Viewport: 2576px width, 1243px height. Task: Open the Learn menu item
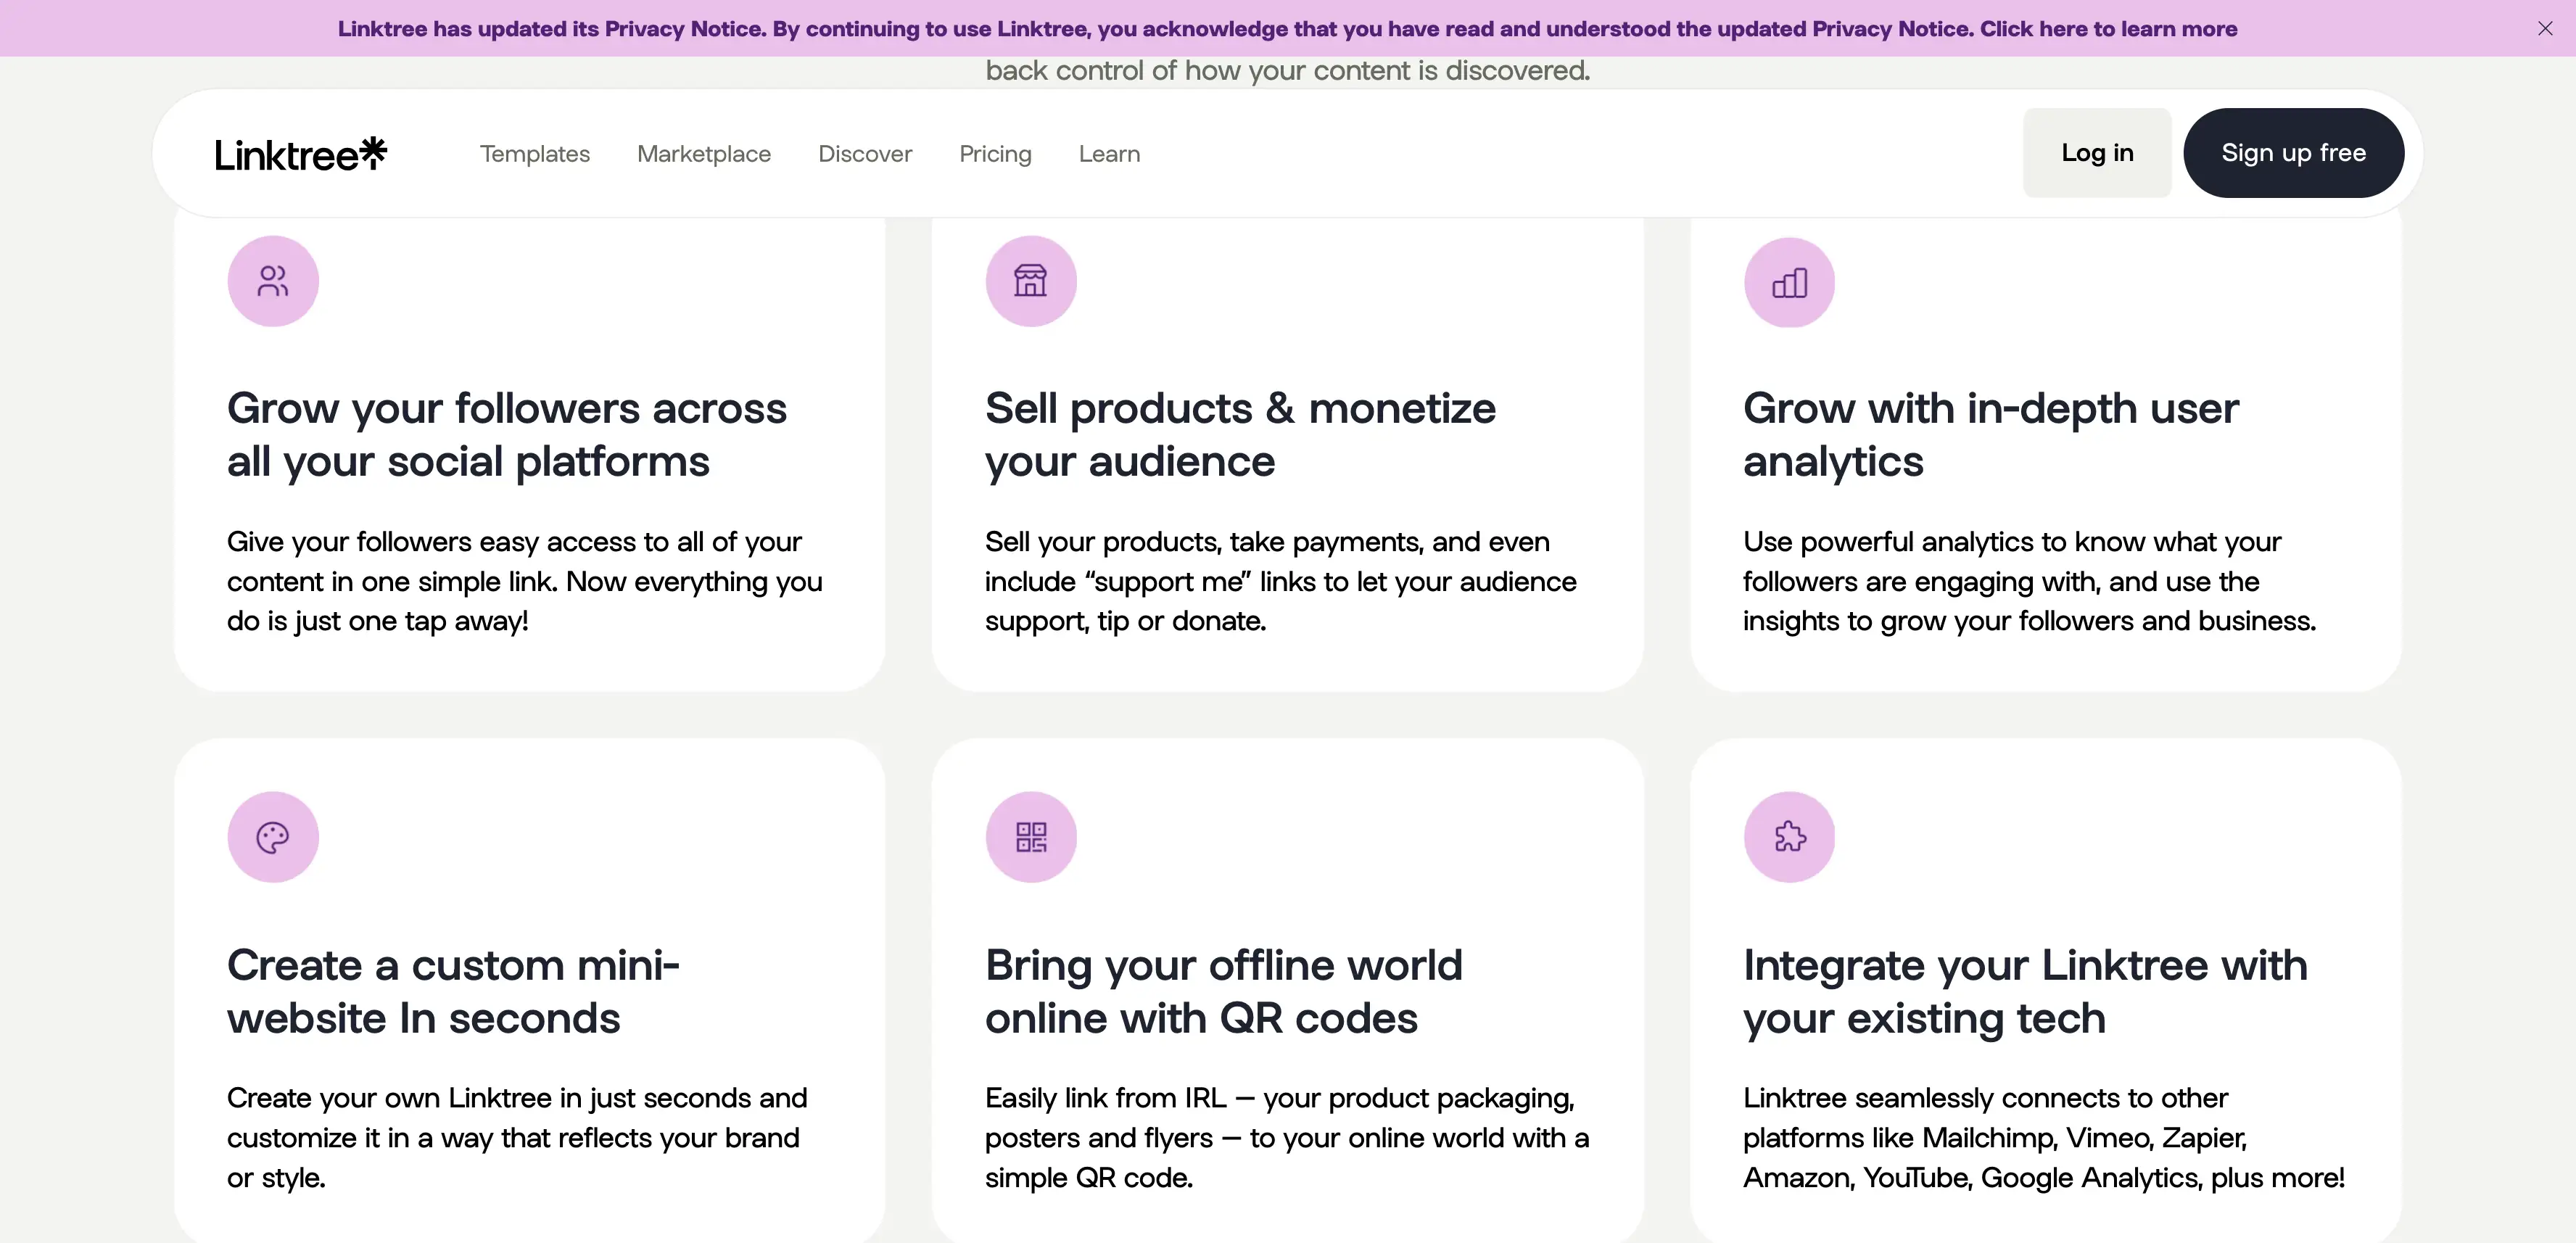pos(1109,153)
